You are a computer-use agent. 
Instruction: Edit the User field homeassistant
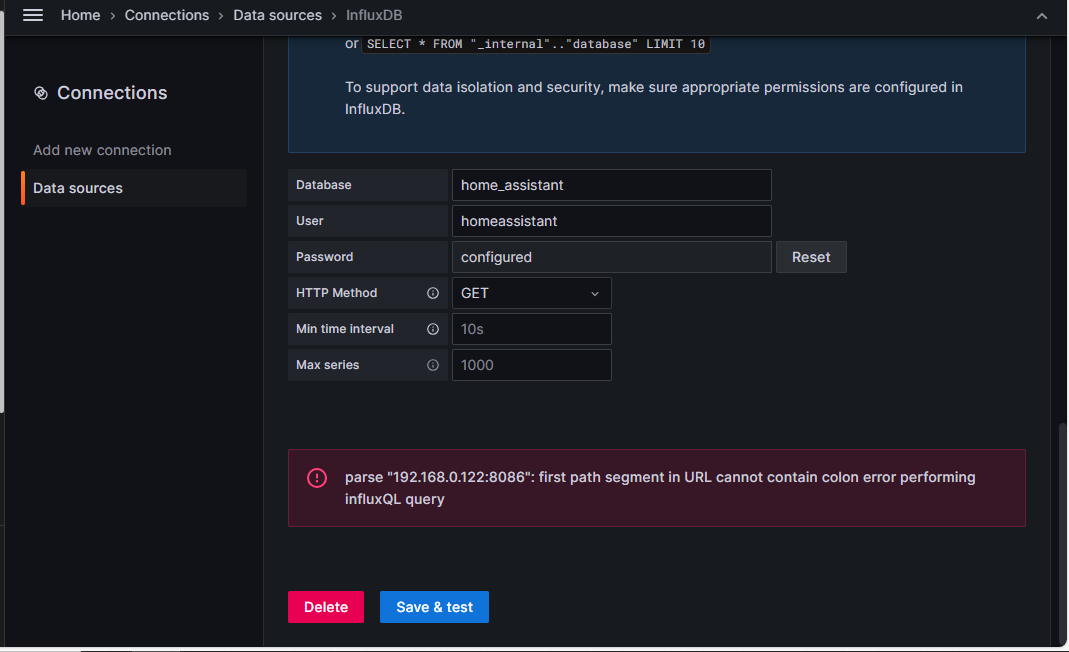tap(612, 221)
